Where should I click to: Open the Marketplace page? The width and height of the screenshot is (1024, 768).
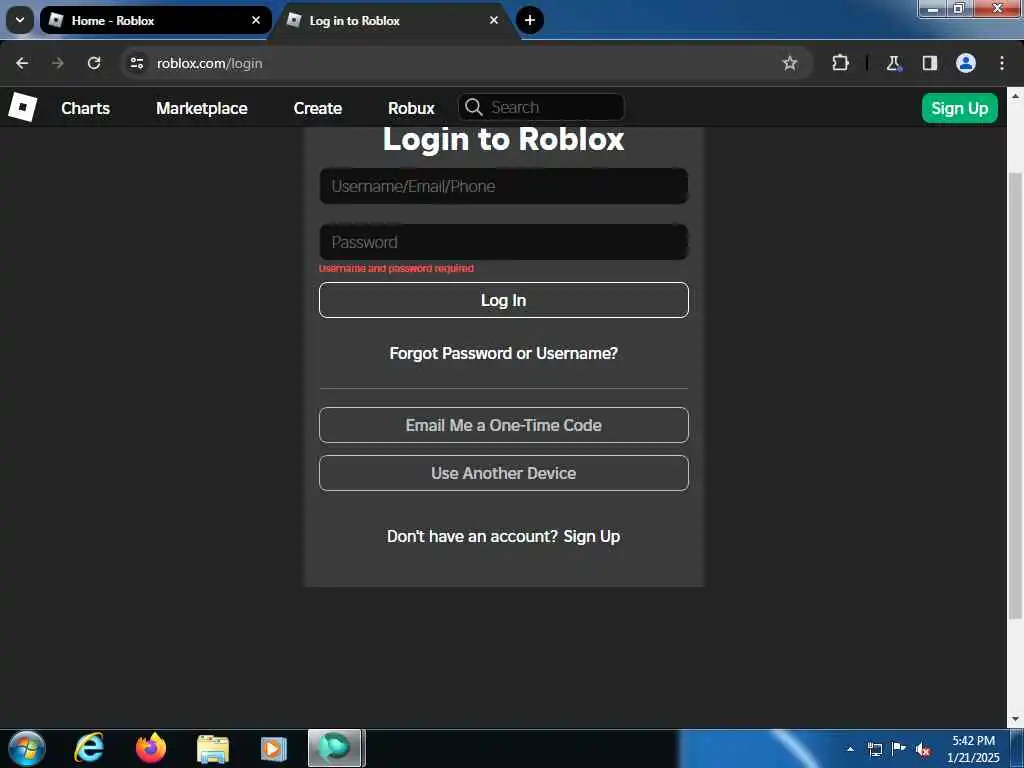202,108
